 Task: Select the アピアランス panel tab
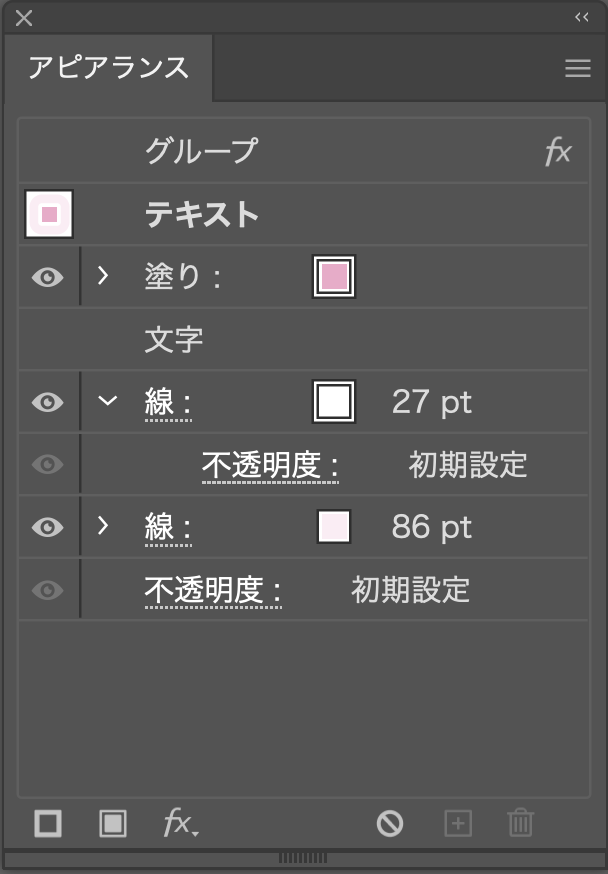pos(108,67)
